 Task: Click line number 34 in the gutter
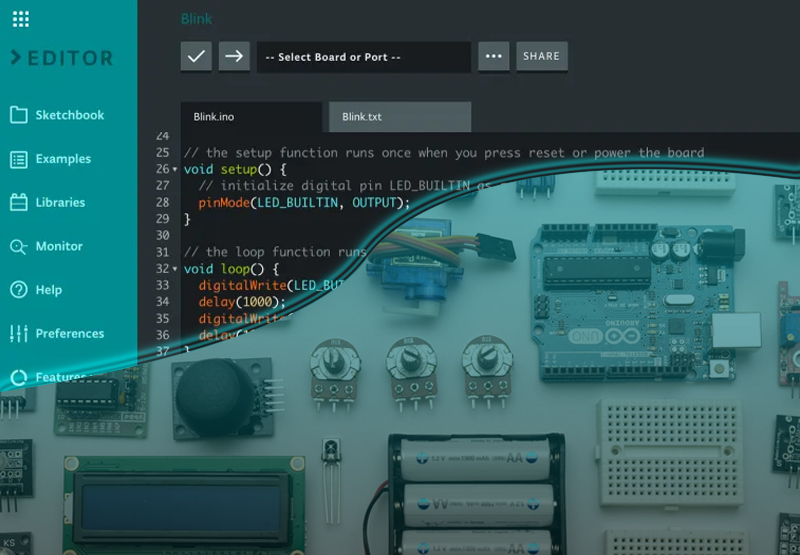(162, 301)
